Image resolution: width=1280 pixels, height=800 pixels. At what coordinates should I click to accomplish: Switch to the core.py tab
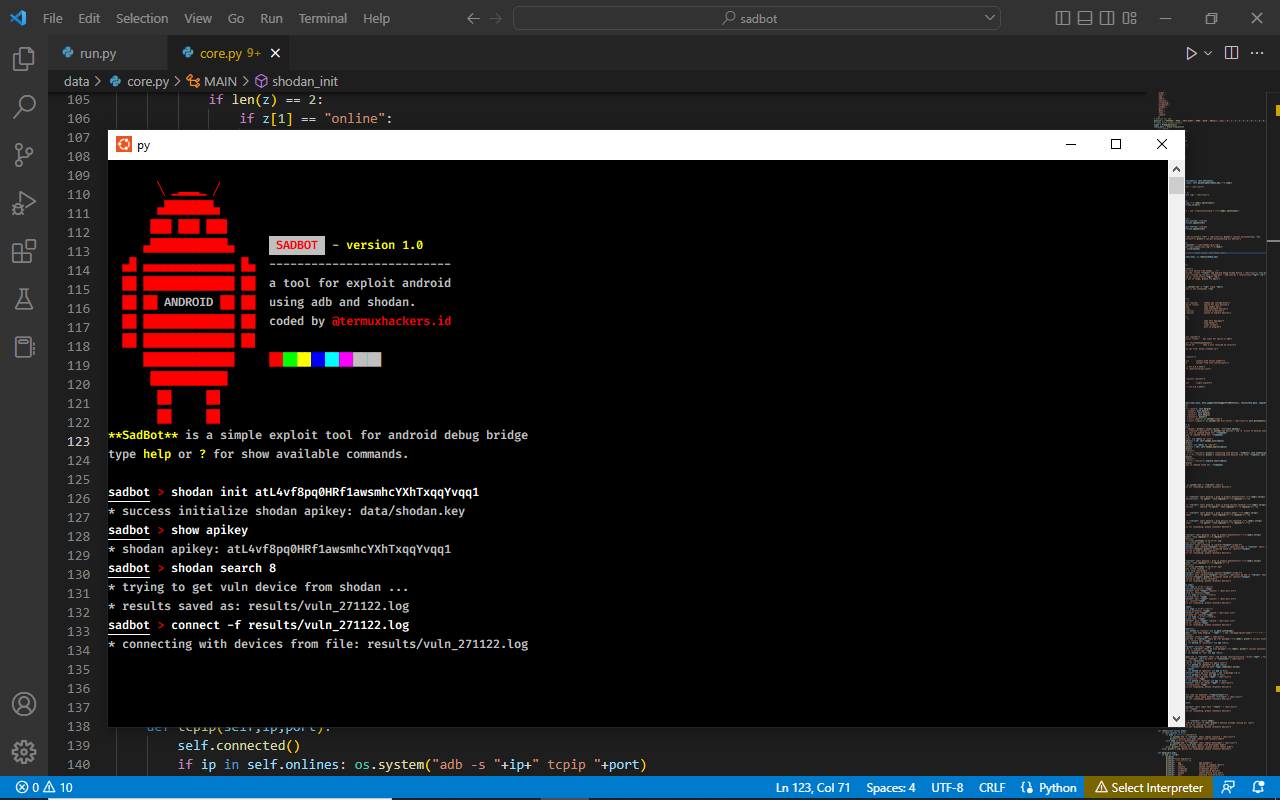[230, 53]
